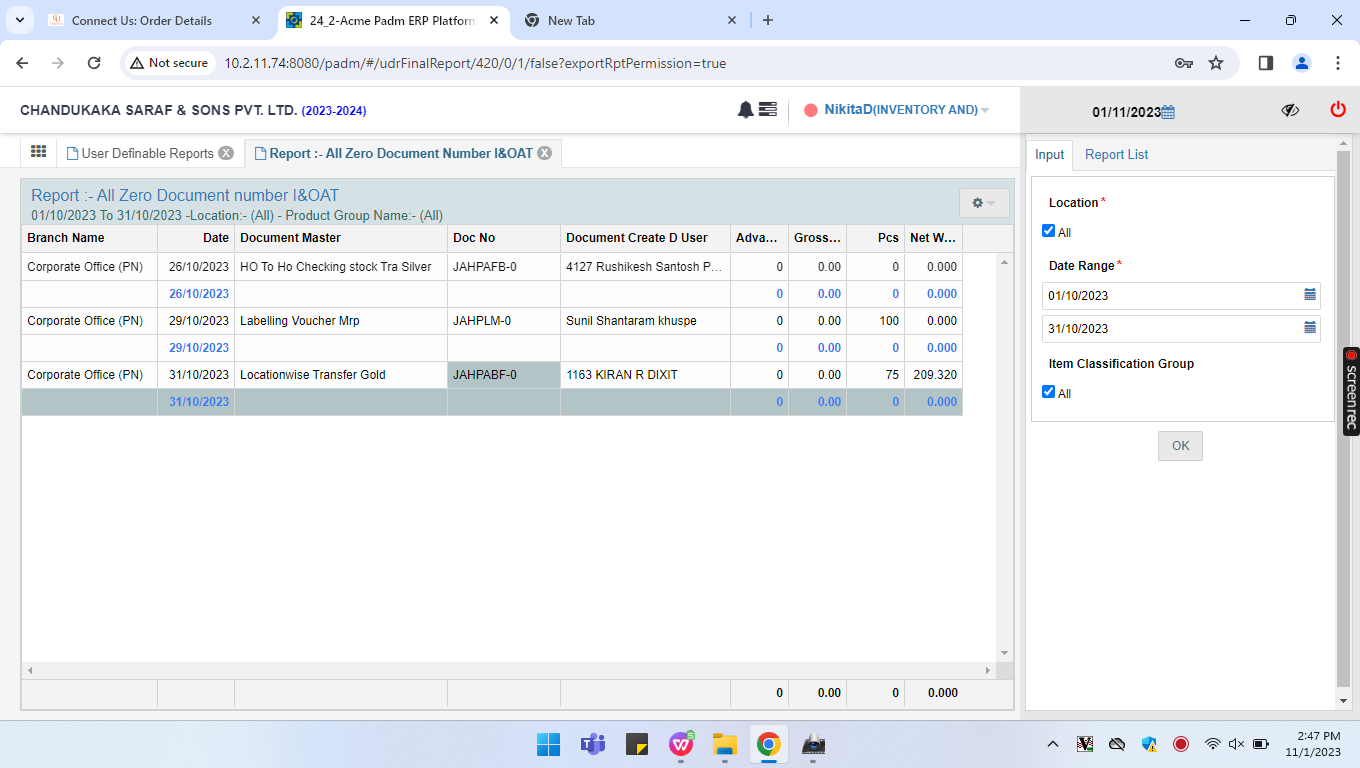Open Google Chrome taskbar icon
1360x768 pixels.
coord(768,744)
